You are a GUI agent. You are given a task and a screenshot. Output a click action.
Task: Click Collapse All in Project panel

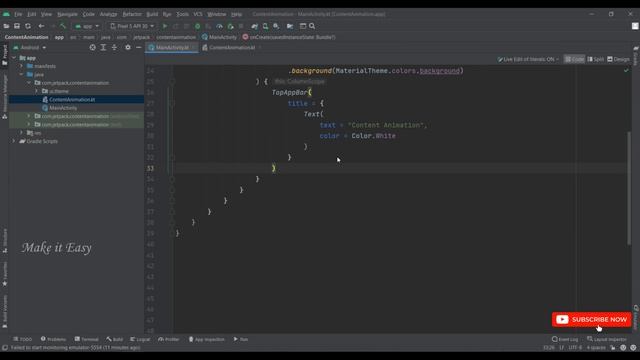coord(114,47)
